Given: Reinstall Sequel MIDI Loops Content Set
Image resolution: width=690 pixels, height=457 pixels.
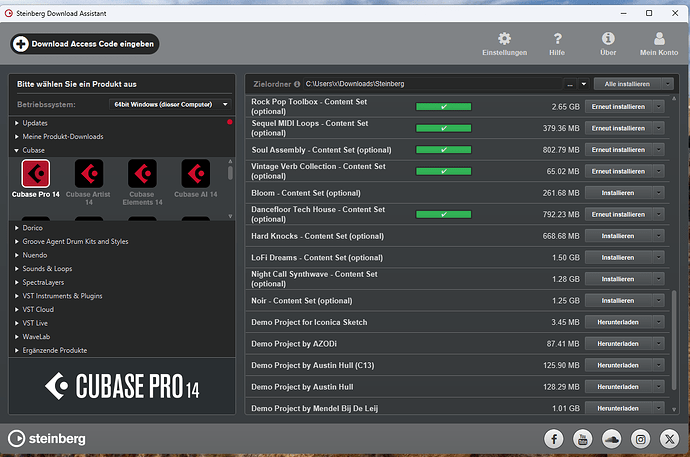Looking at the screenshot, I should pyautogui.click(x=618, y=128).
